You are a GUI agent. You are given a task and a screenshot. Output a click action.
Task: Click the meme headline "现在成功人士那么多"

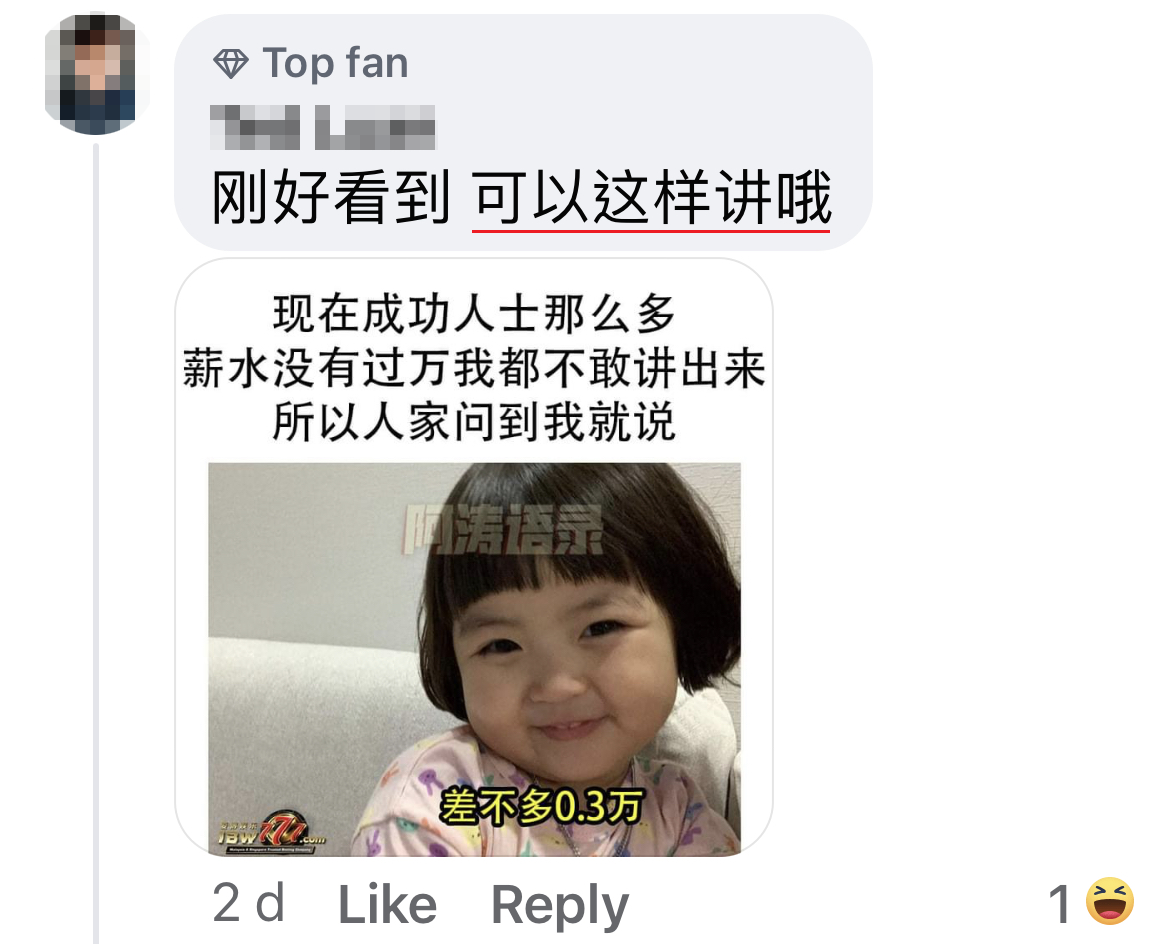pos(474,313)
